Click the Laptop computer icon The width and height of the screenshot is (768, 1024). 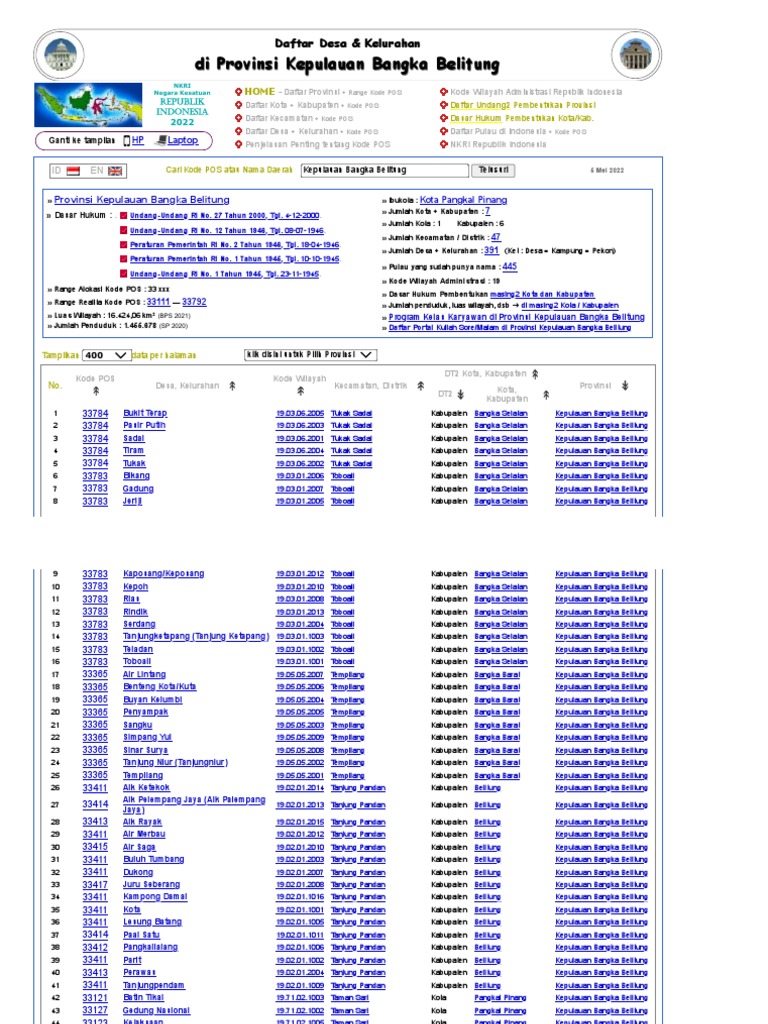(x=161, y=140)
